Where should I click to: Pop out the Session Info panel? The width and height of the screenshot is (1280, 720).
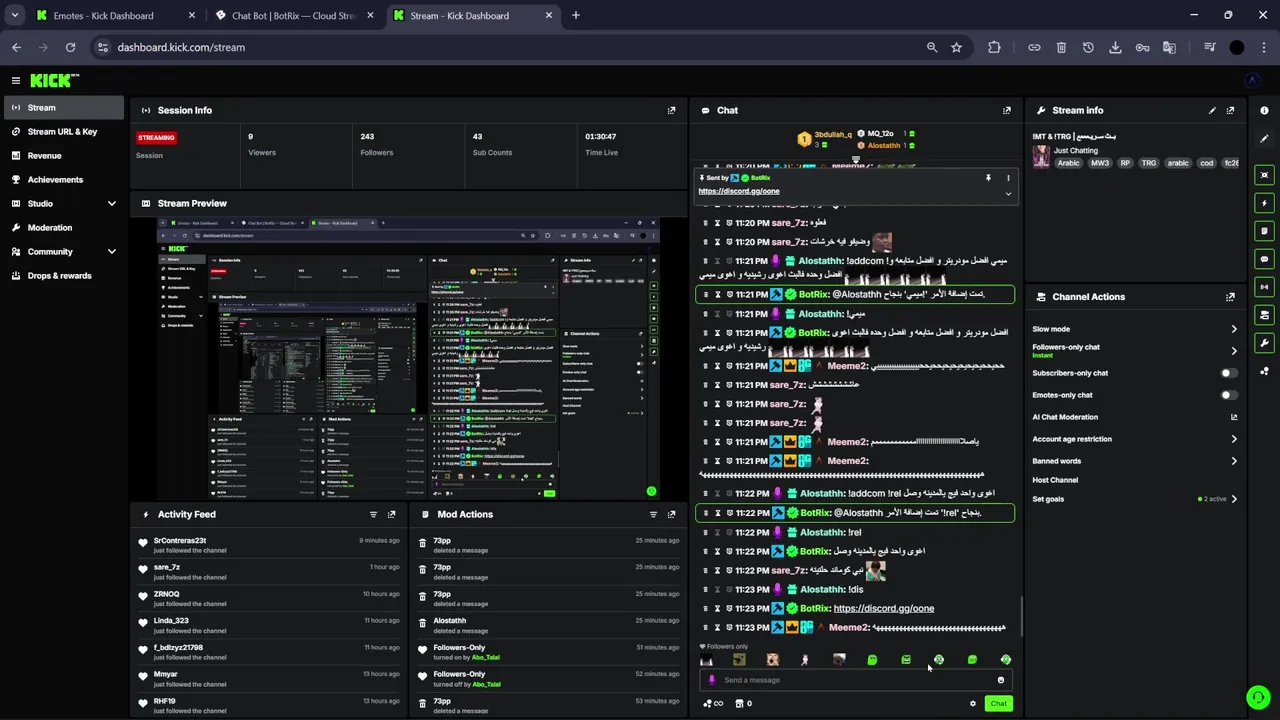point(671,110)
